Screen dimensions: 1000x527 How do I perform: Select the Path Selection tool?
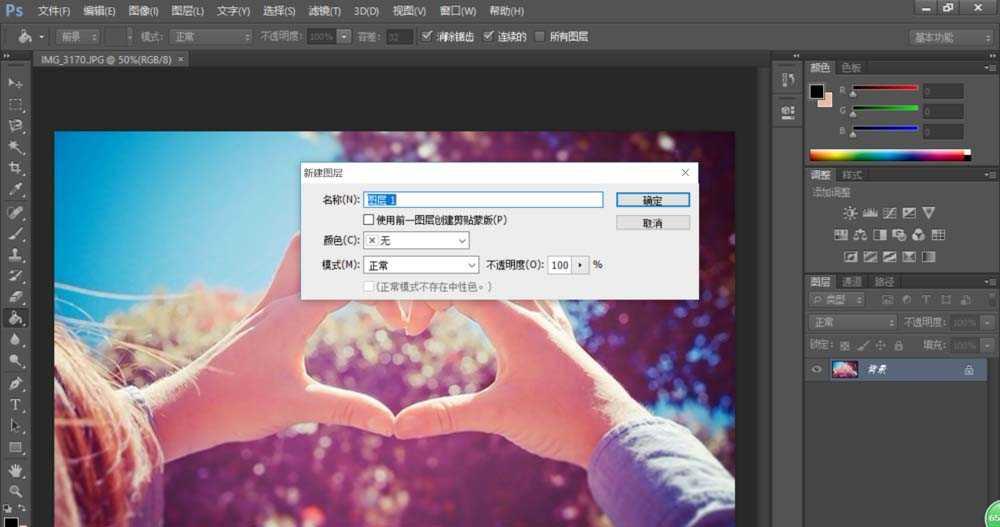(x=15, y=426)
